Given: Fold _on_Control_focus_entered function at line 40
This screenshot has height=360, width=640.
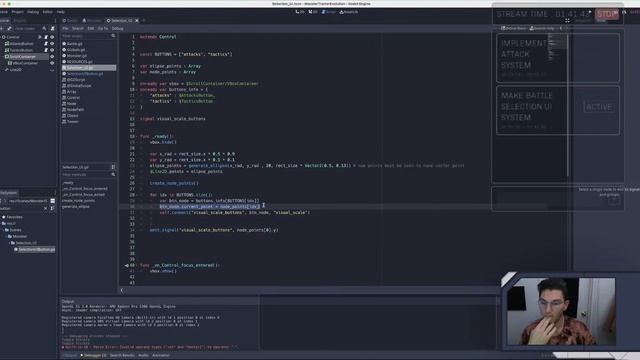Looking at the screenshot, I should (136, 265).
